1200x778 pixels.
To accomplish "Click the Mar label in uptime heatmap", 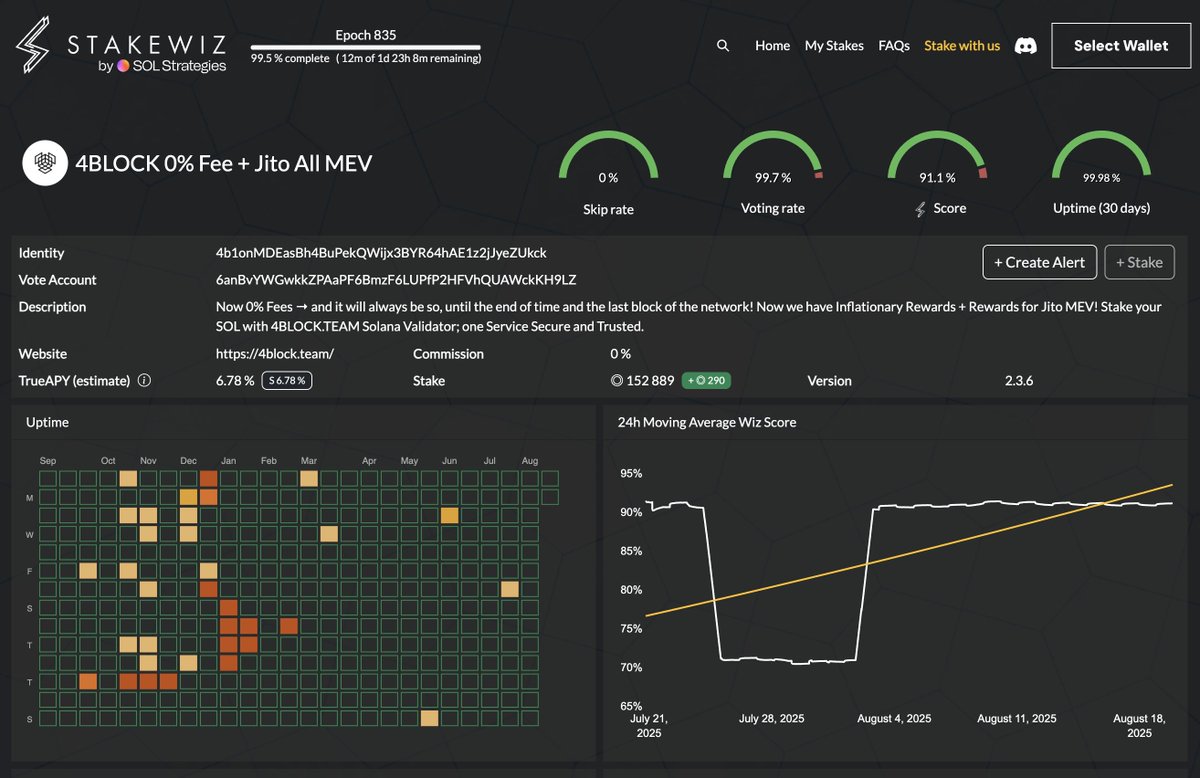I will pos(308,461).
